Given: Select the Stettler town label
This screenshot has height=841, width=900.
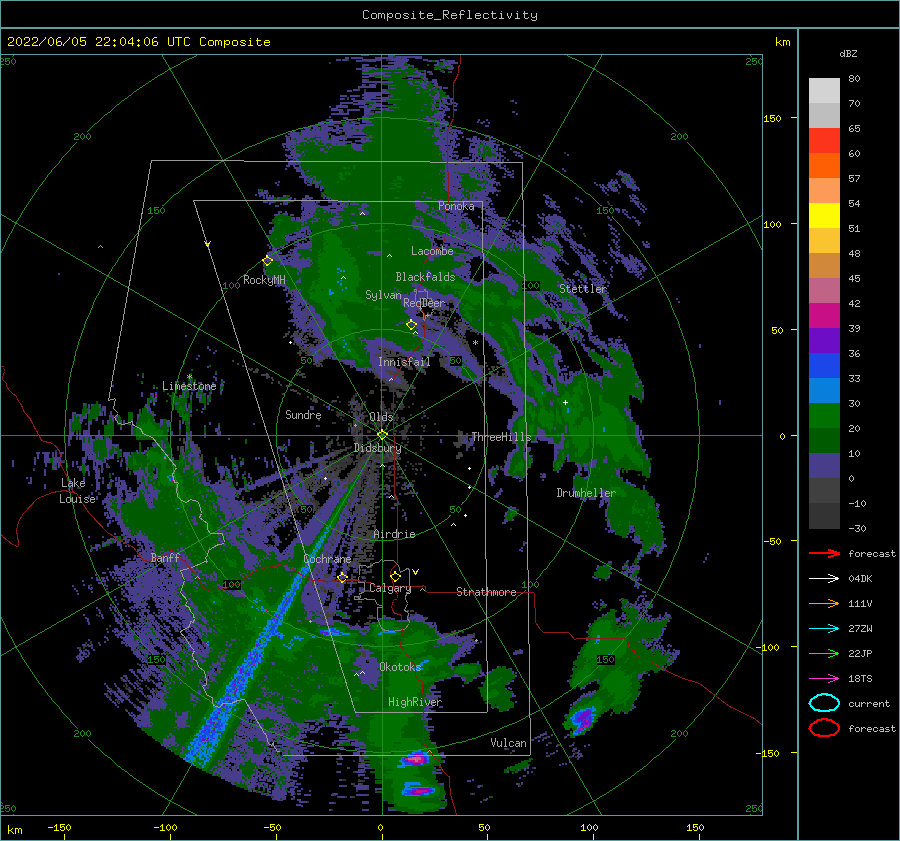Looking at the screenshot, I should [583, 289].
